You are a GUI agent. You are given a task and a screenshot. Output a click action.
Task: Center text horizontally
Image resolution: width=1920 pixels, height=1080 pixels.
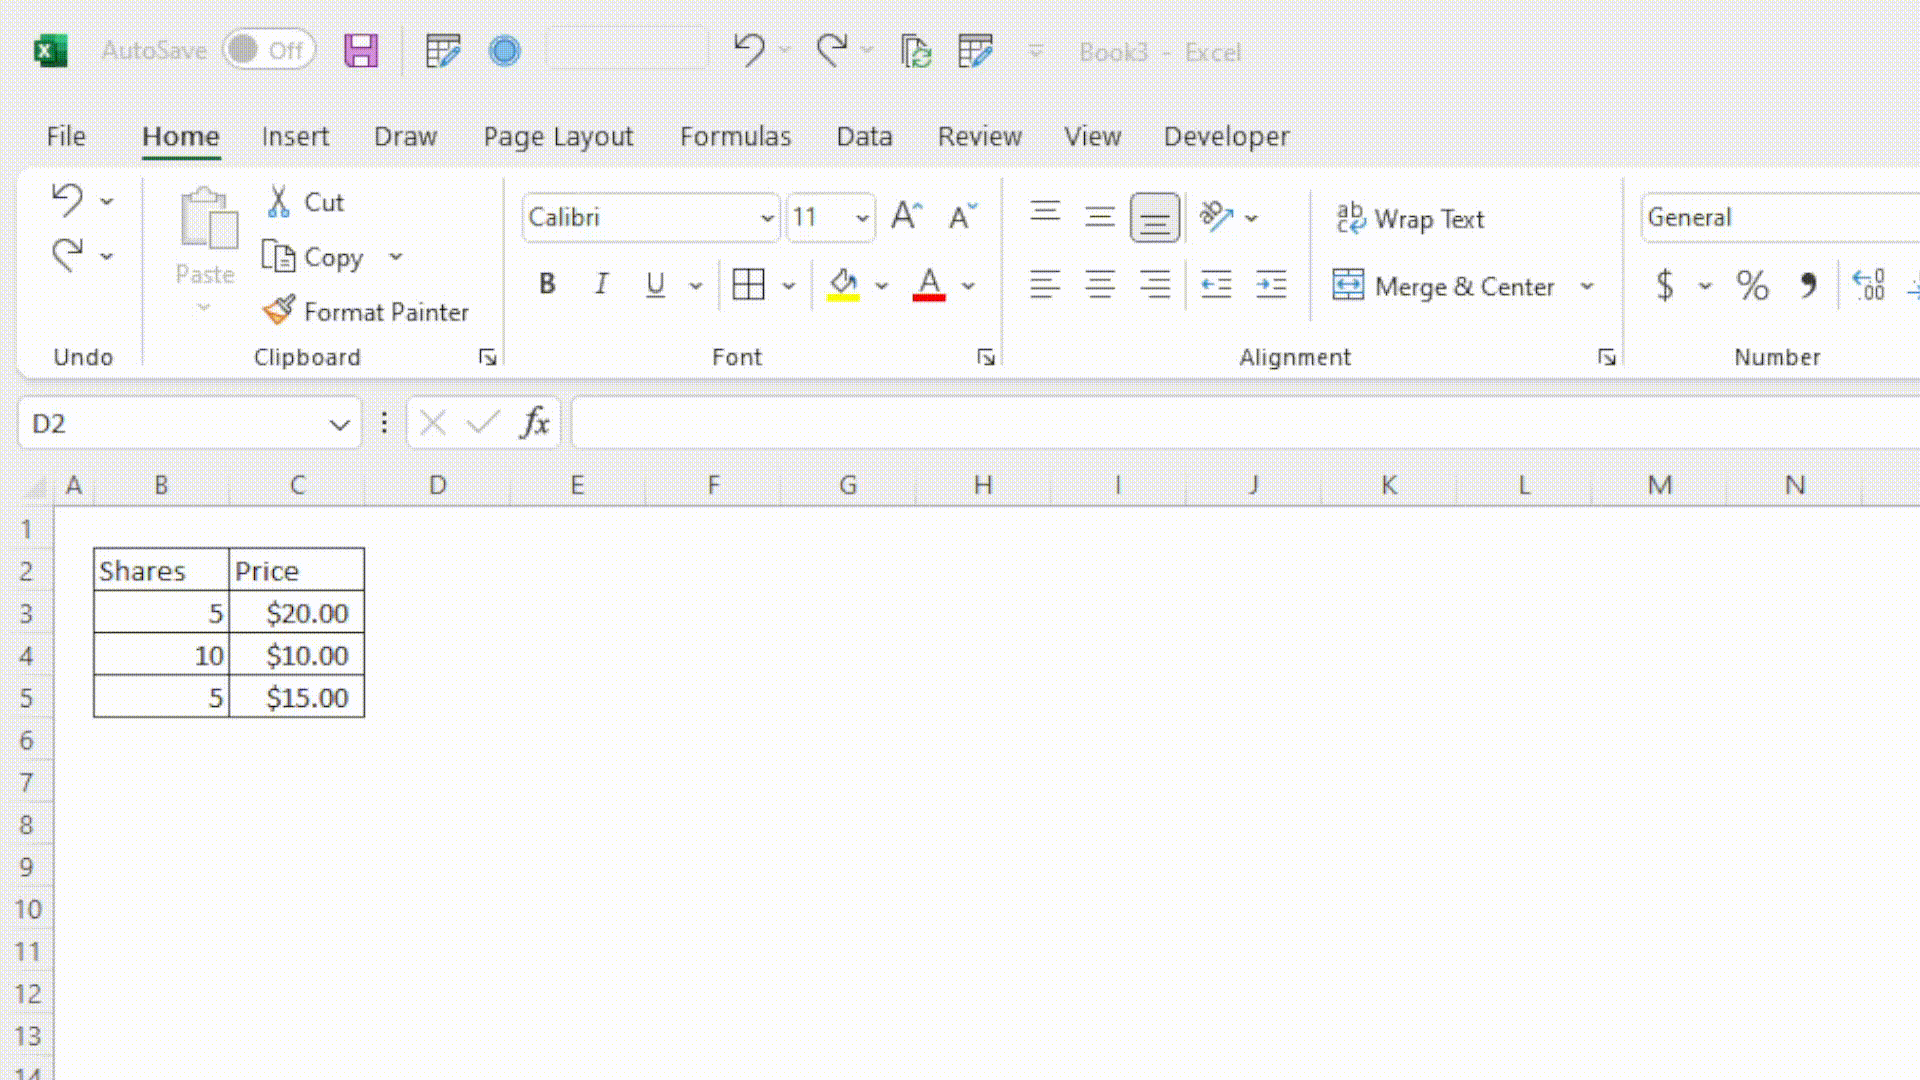[1100, 285]
